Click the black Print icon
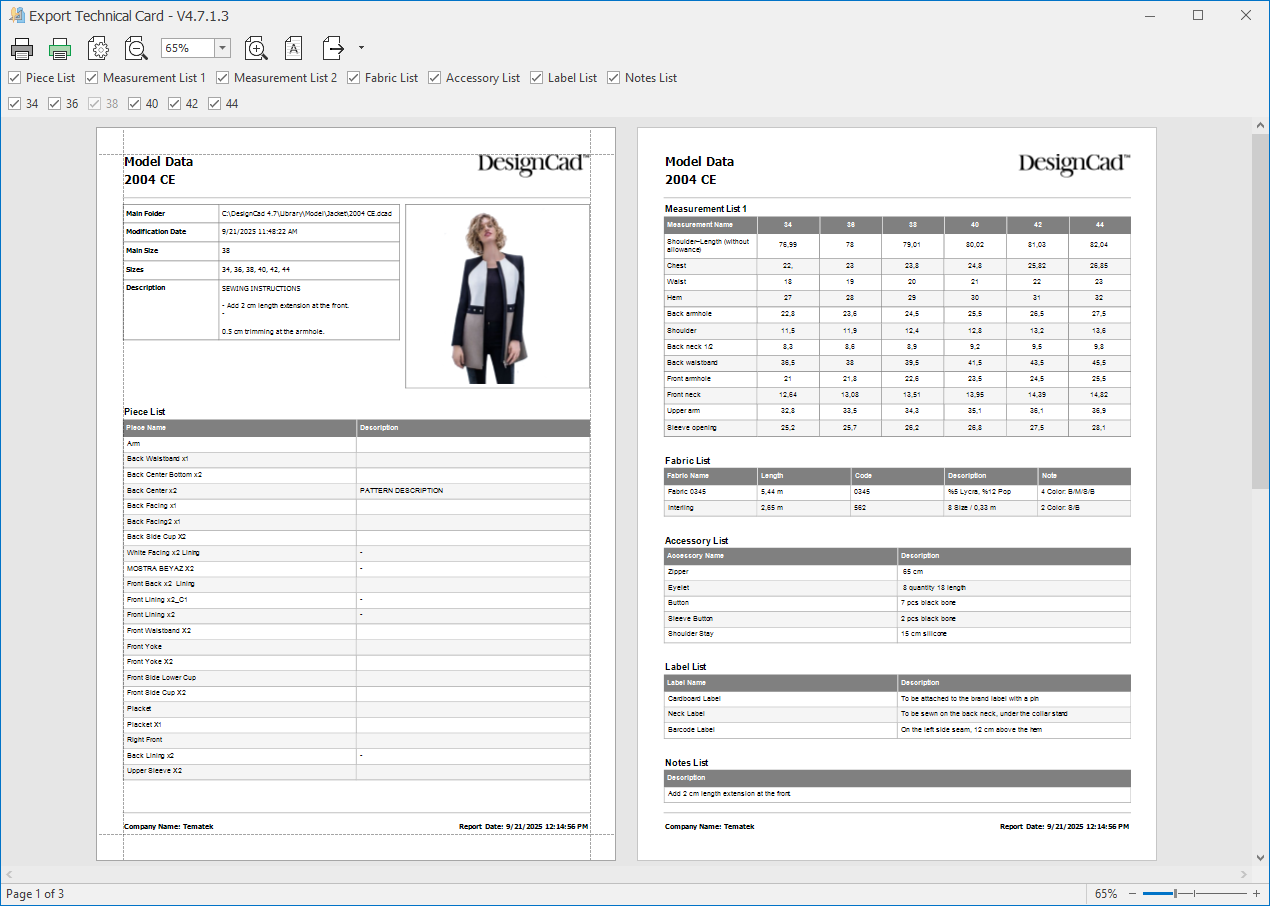 click(22, 48)
